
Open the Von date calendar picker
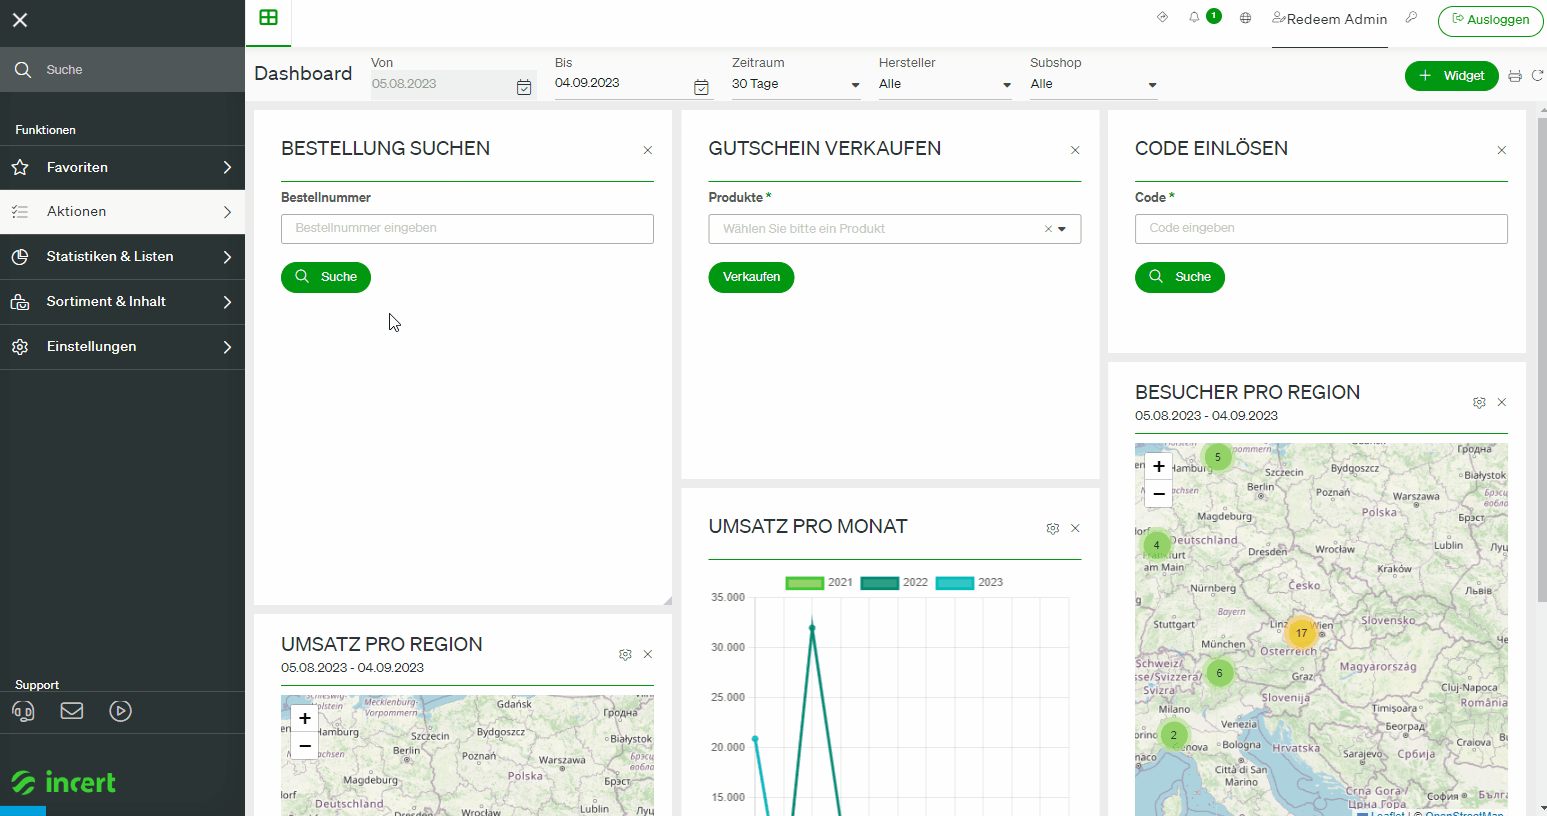pos(524,87)
